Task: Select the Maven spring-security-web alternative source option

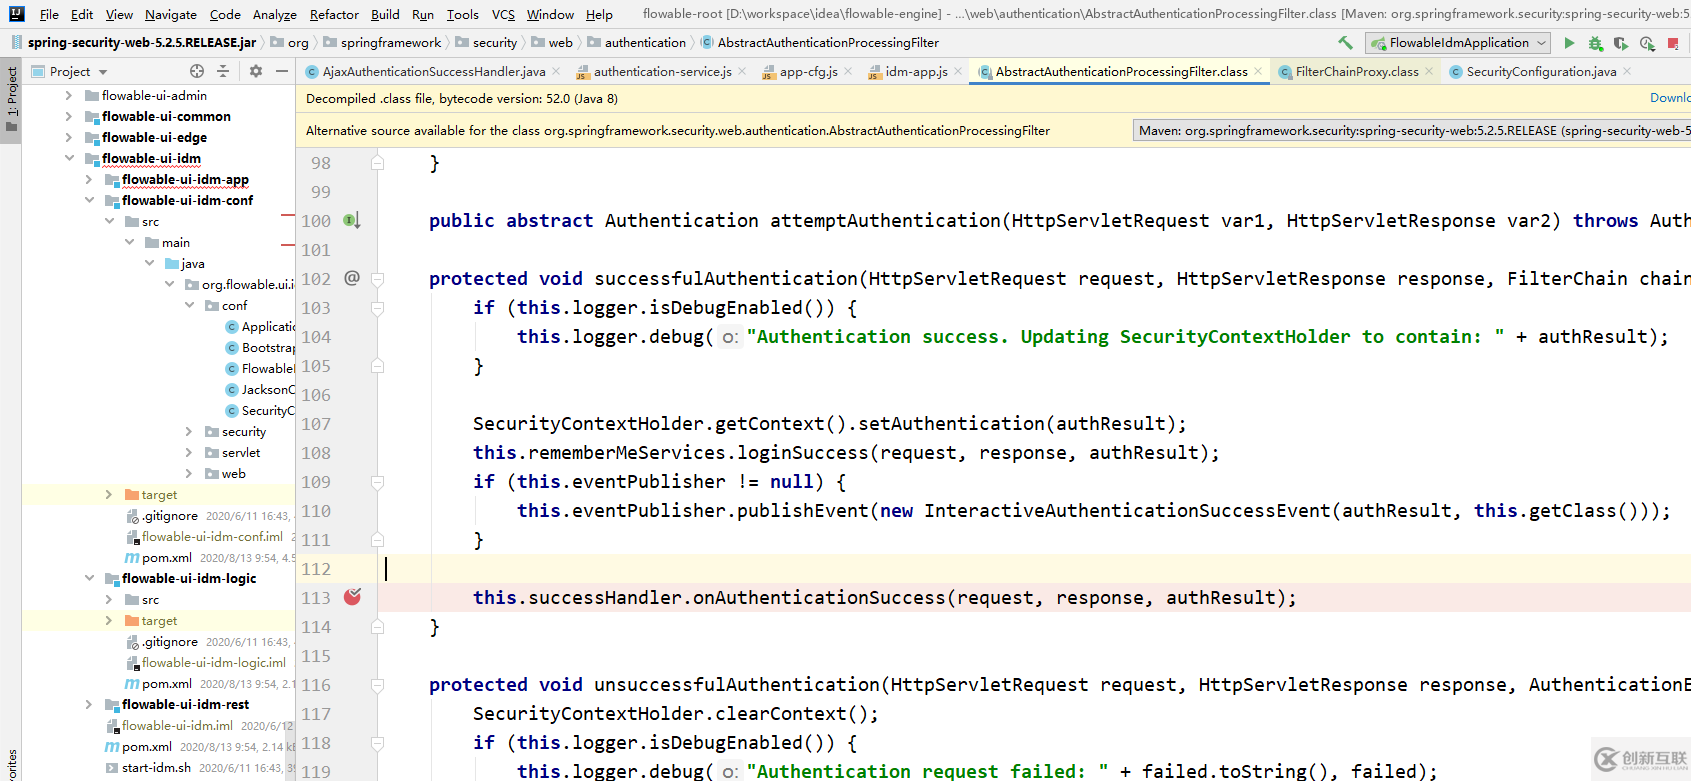Action: 1413,130
